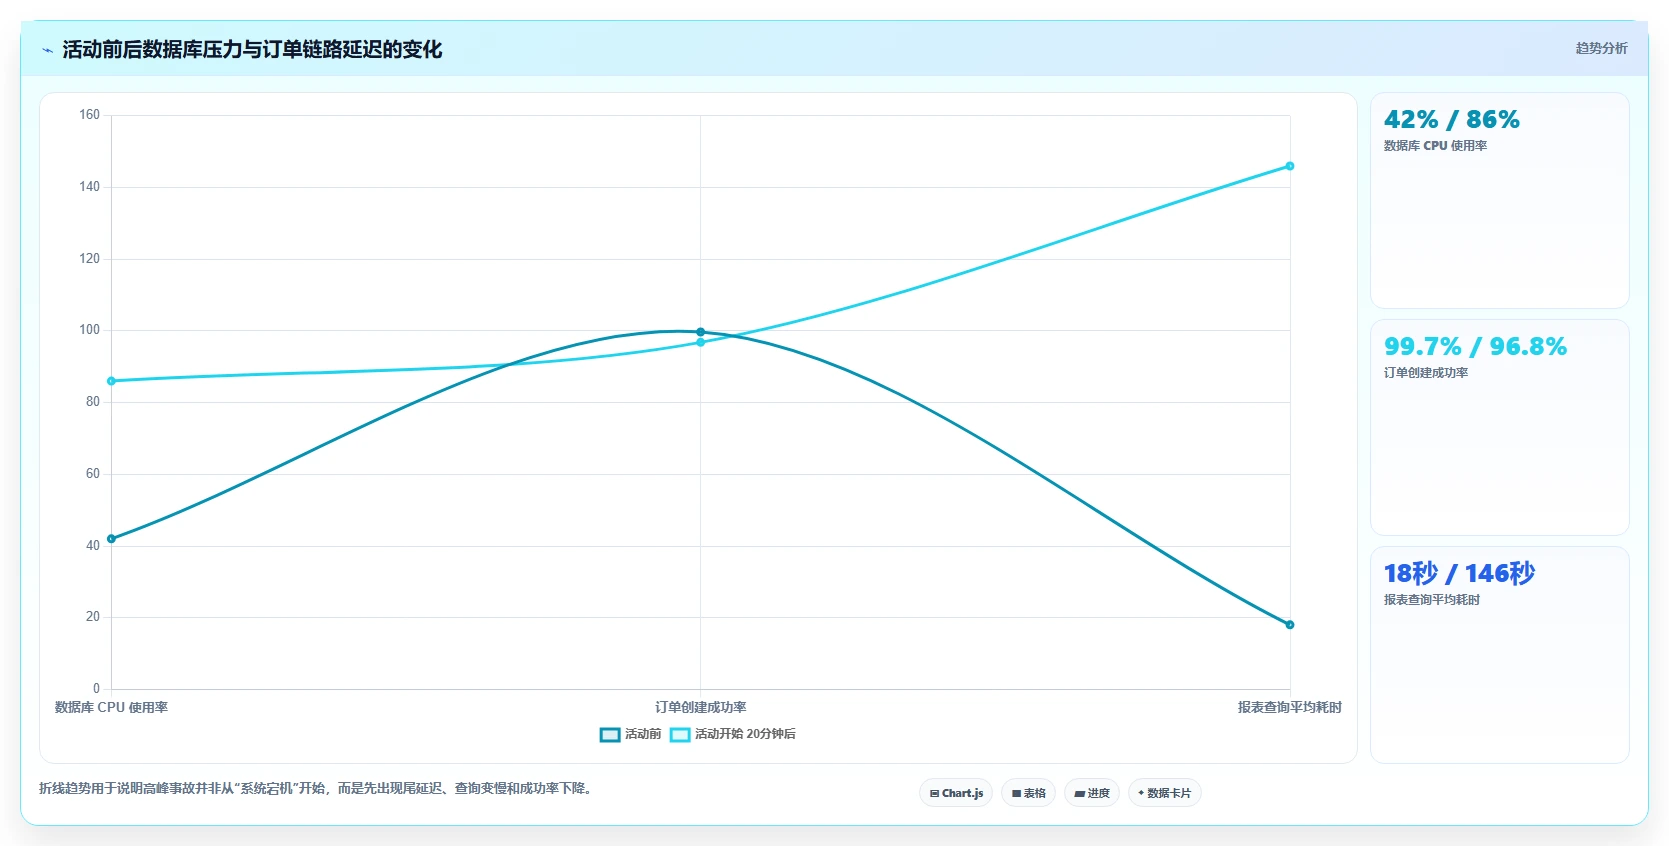1669x846 pixels.
Task: Click the 数据卡片 tag pill
Action: coord(1164,793)
